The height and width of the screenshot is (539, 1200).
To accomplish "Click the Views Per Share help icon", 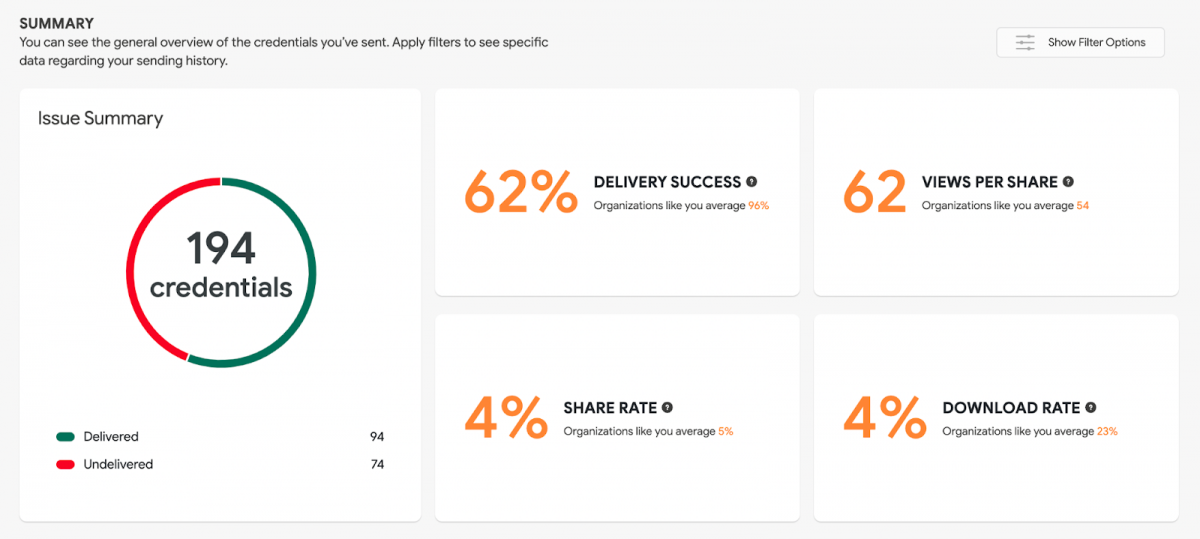I will coord(1068,182).
